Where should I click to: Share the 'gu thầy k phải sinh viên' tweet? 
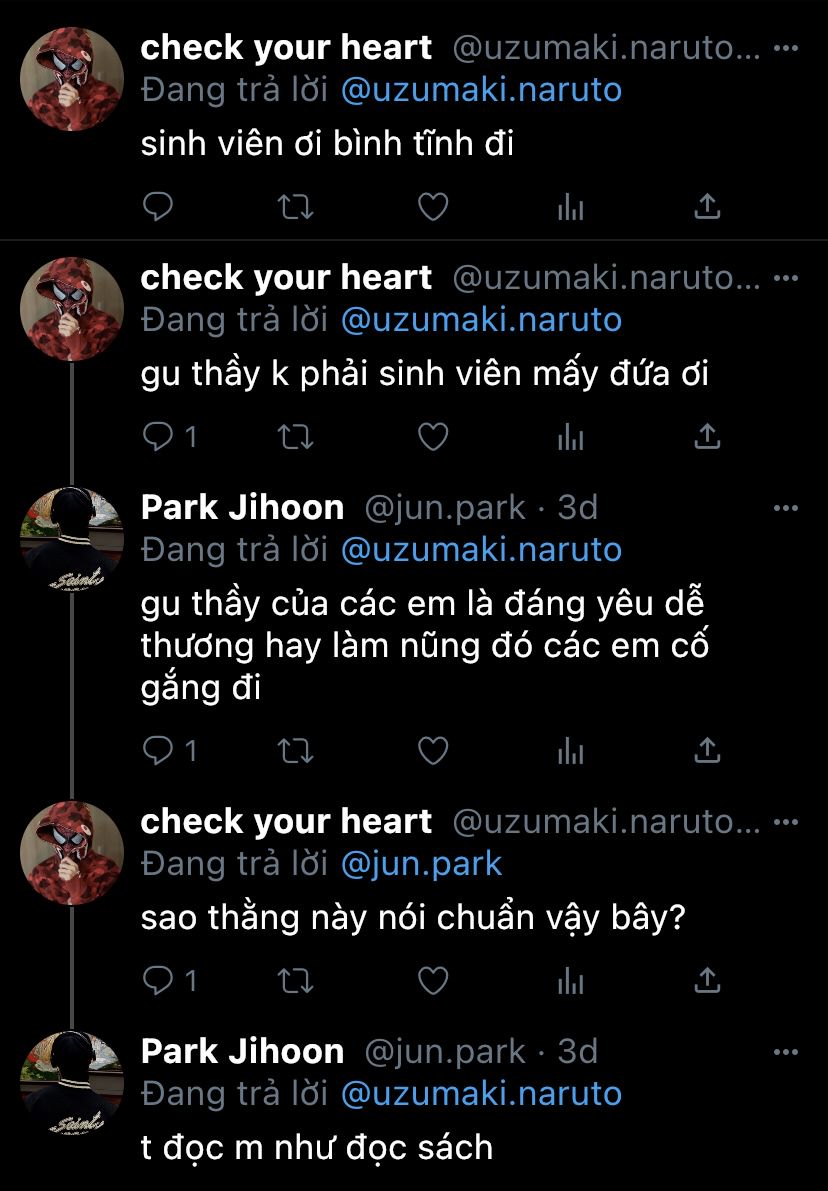point(707,437)
